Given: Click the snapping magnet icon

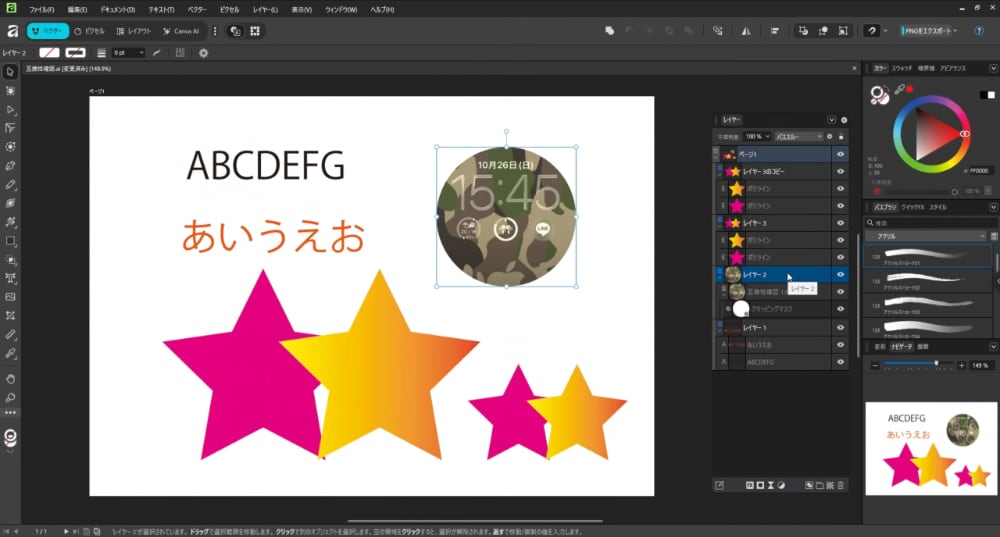Looking at the screenshot, I should click(872, 31).
